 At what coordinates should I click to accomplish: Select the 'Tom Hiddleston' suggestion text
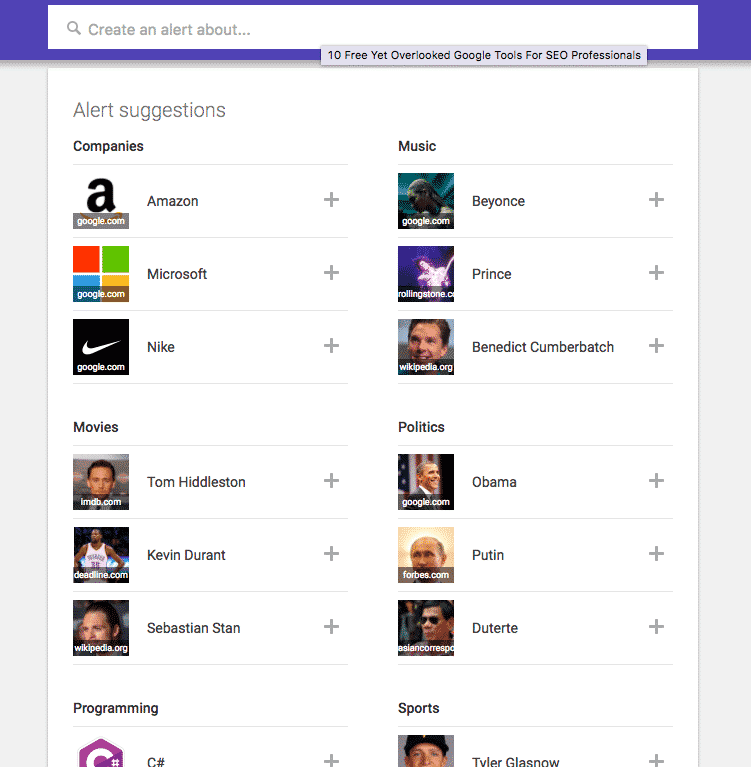tap(196, 482)
